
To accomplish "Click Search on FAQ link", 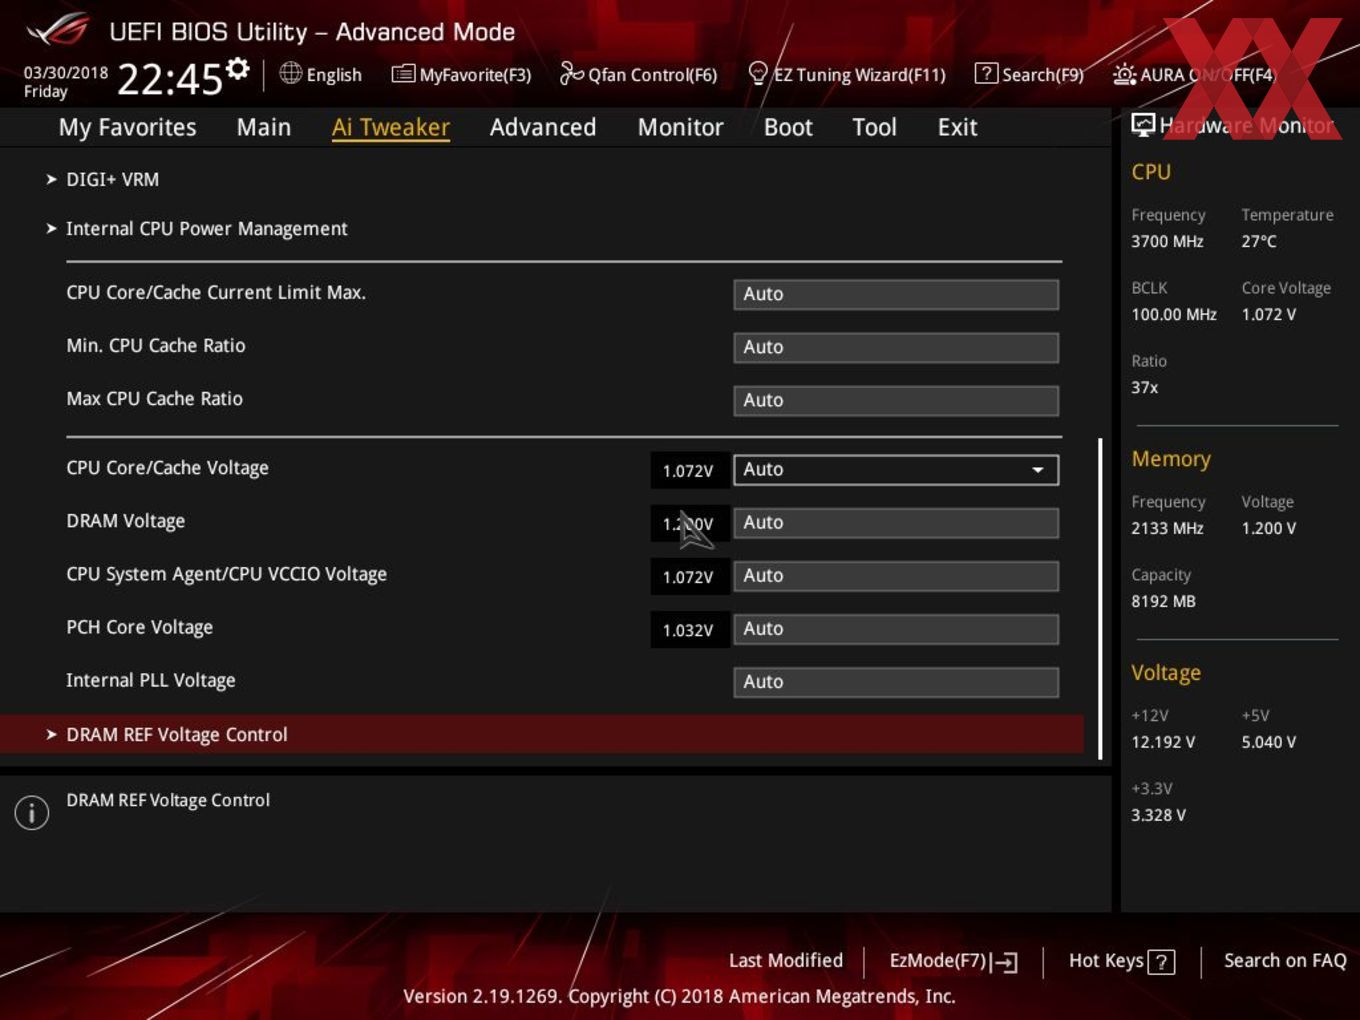I will [1285, 960].
